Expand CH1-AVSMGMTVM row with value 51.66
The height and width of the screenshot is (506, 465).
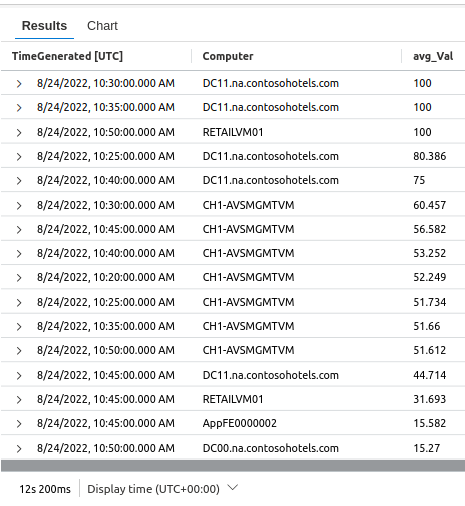pos(19,326)
